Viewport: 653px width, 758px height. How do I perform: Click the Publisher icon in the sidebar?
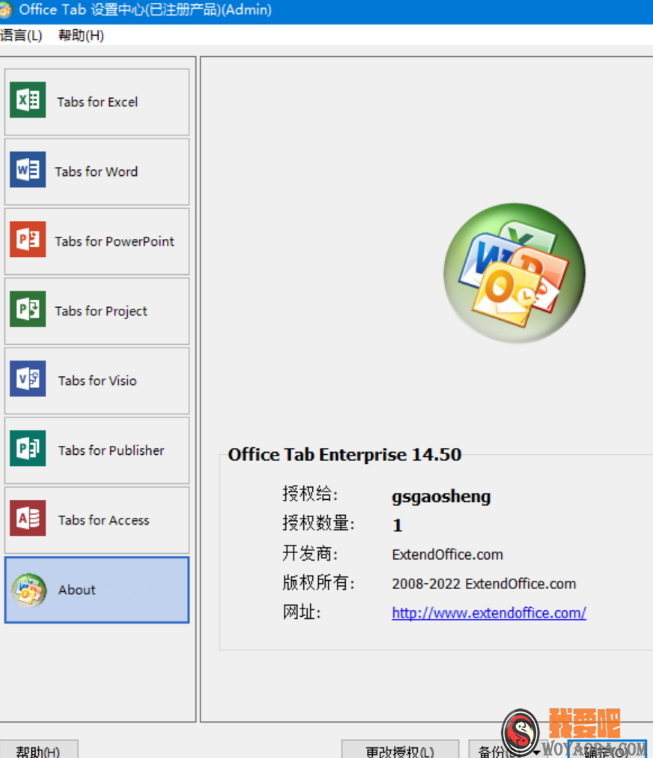28,448
